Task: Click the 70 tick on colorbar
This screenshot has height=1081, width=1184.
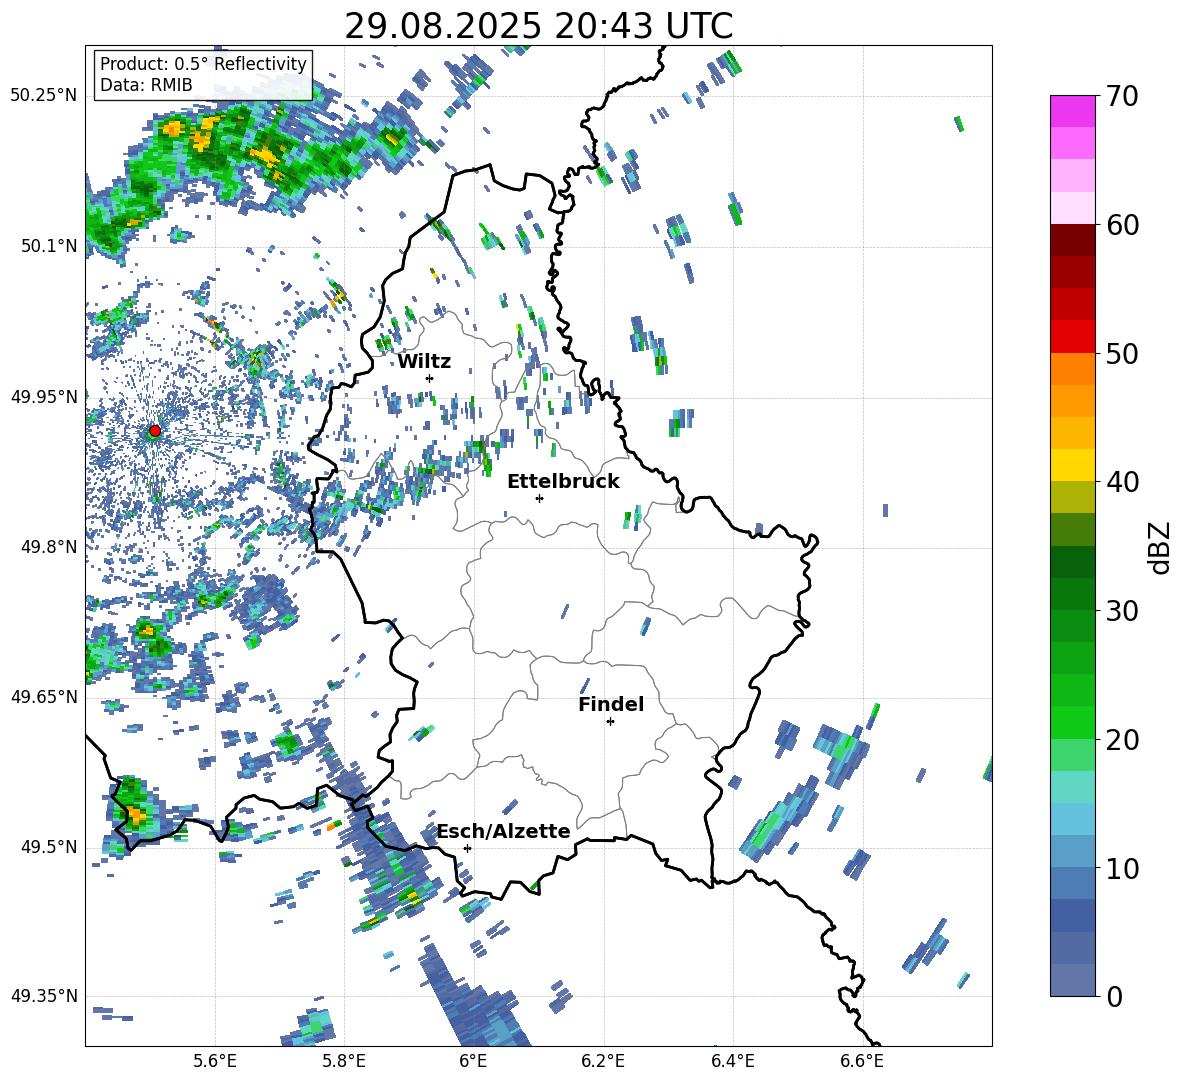Action: point(1122,97)
